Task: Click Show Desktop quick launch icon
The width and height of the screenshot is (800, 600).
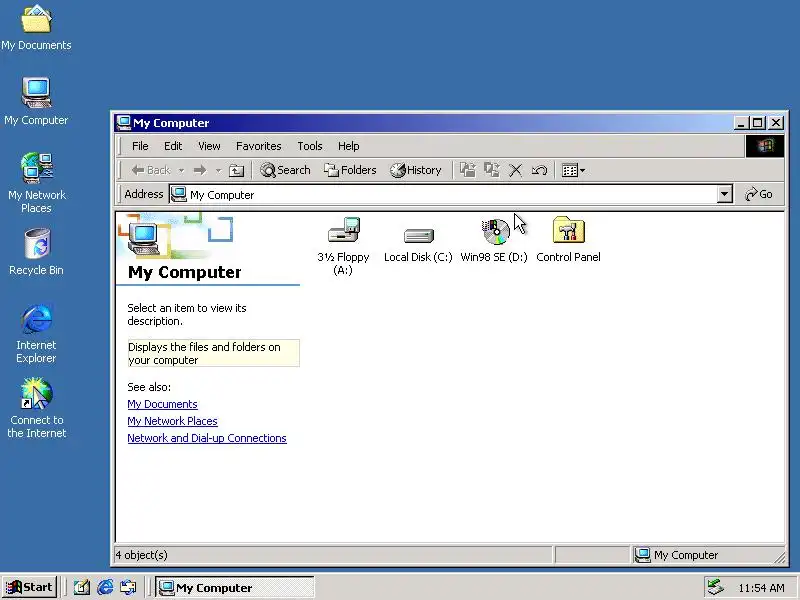Action: [x=82, y=587]
